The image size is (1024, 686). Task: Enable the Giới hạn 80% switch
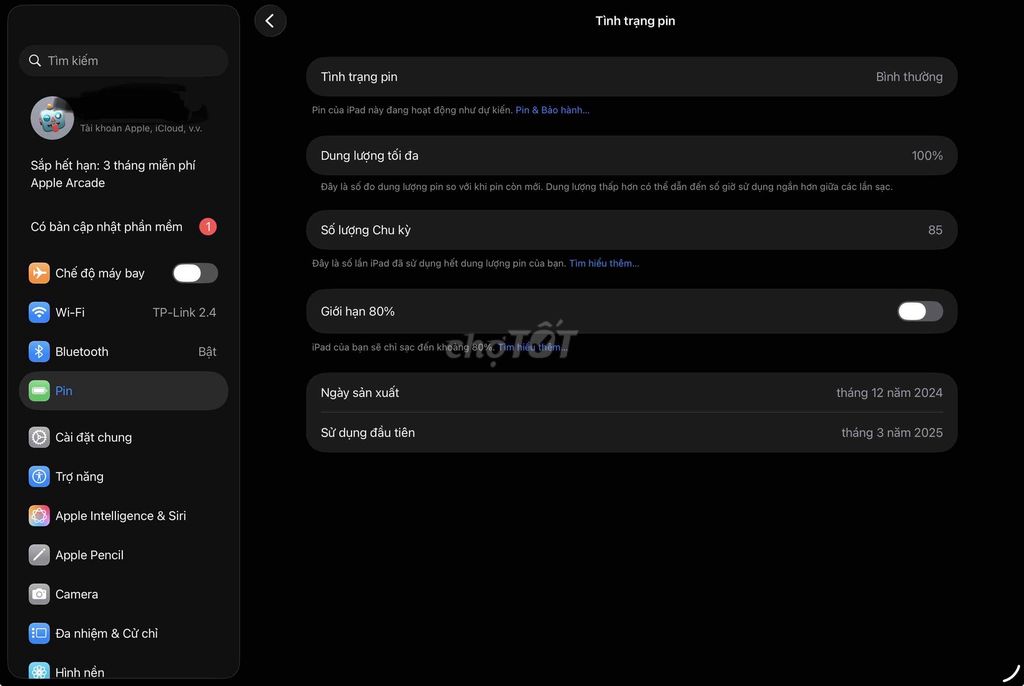pos(919,311)
